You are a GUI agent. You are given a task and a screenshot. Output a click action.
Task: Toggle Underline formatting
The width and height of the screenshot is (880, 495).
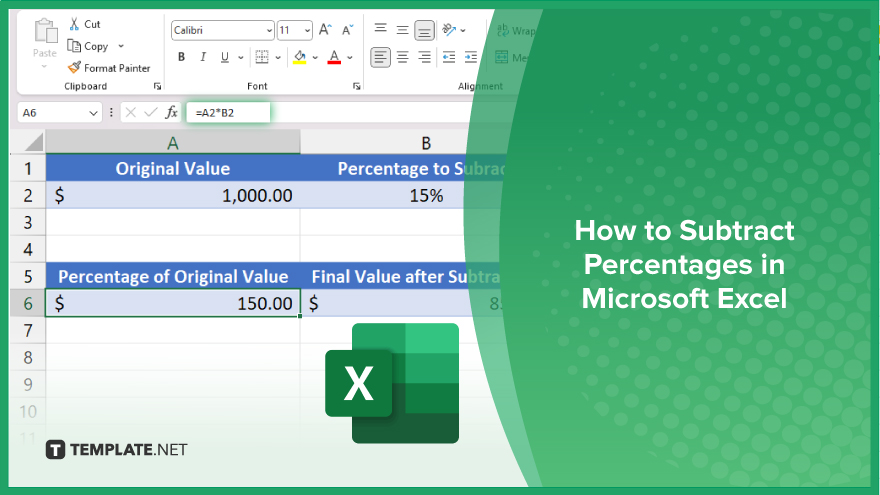click(224, 57)
